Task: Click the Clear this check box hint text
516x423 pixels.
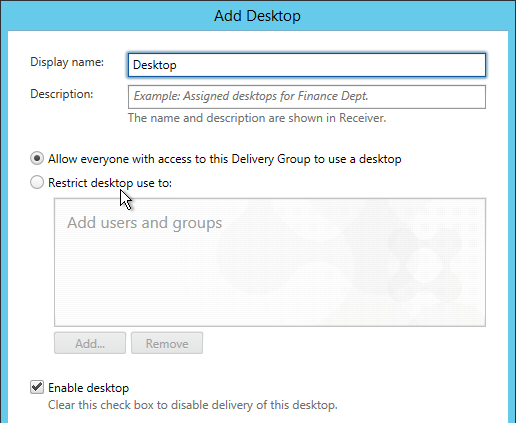Action: point(193,405)
